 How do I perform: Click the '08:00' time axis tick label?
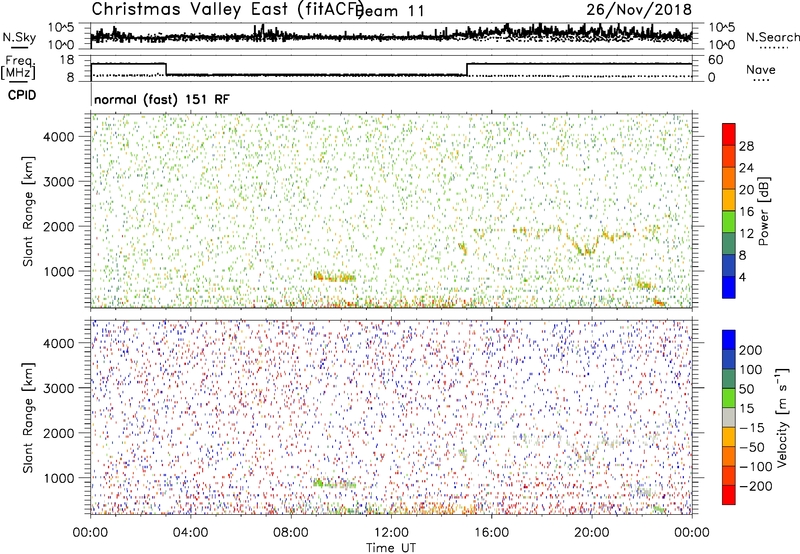coord(291,533)
